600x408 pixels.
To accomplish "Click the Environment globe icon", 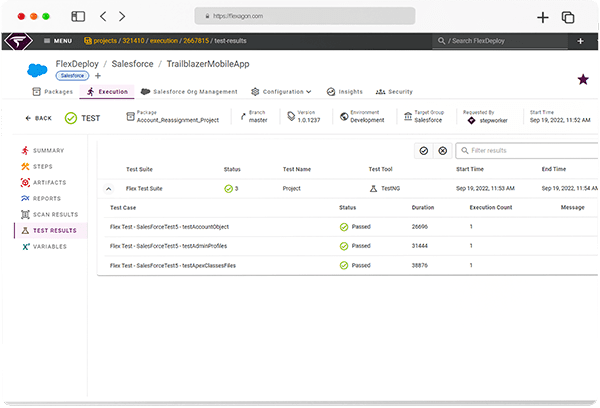I will [344, 116].
